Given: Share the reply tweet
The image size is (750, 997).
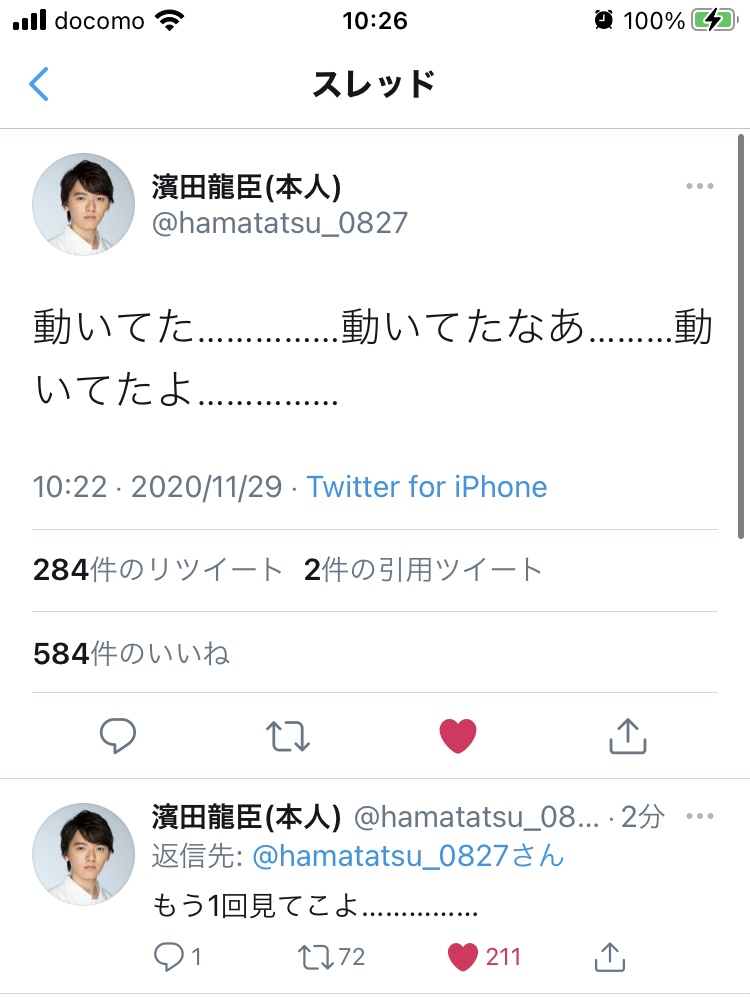Looking at the screenshot, I should click(x=607, y=956).
